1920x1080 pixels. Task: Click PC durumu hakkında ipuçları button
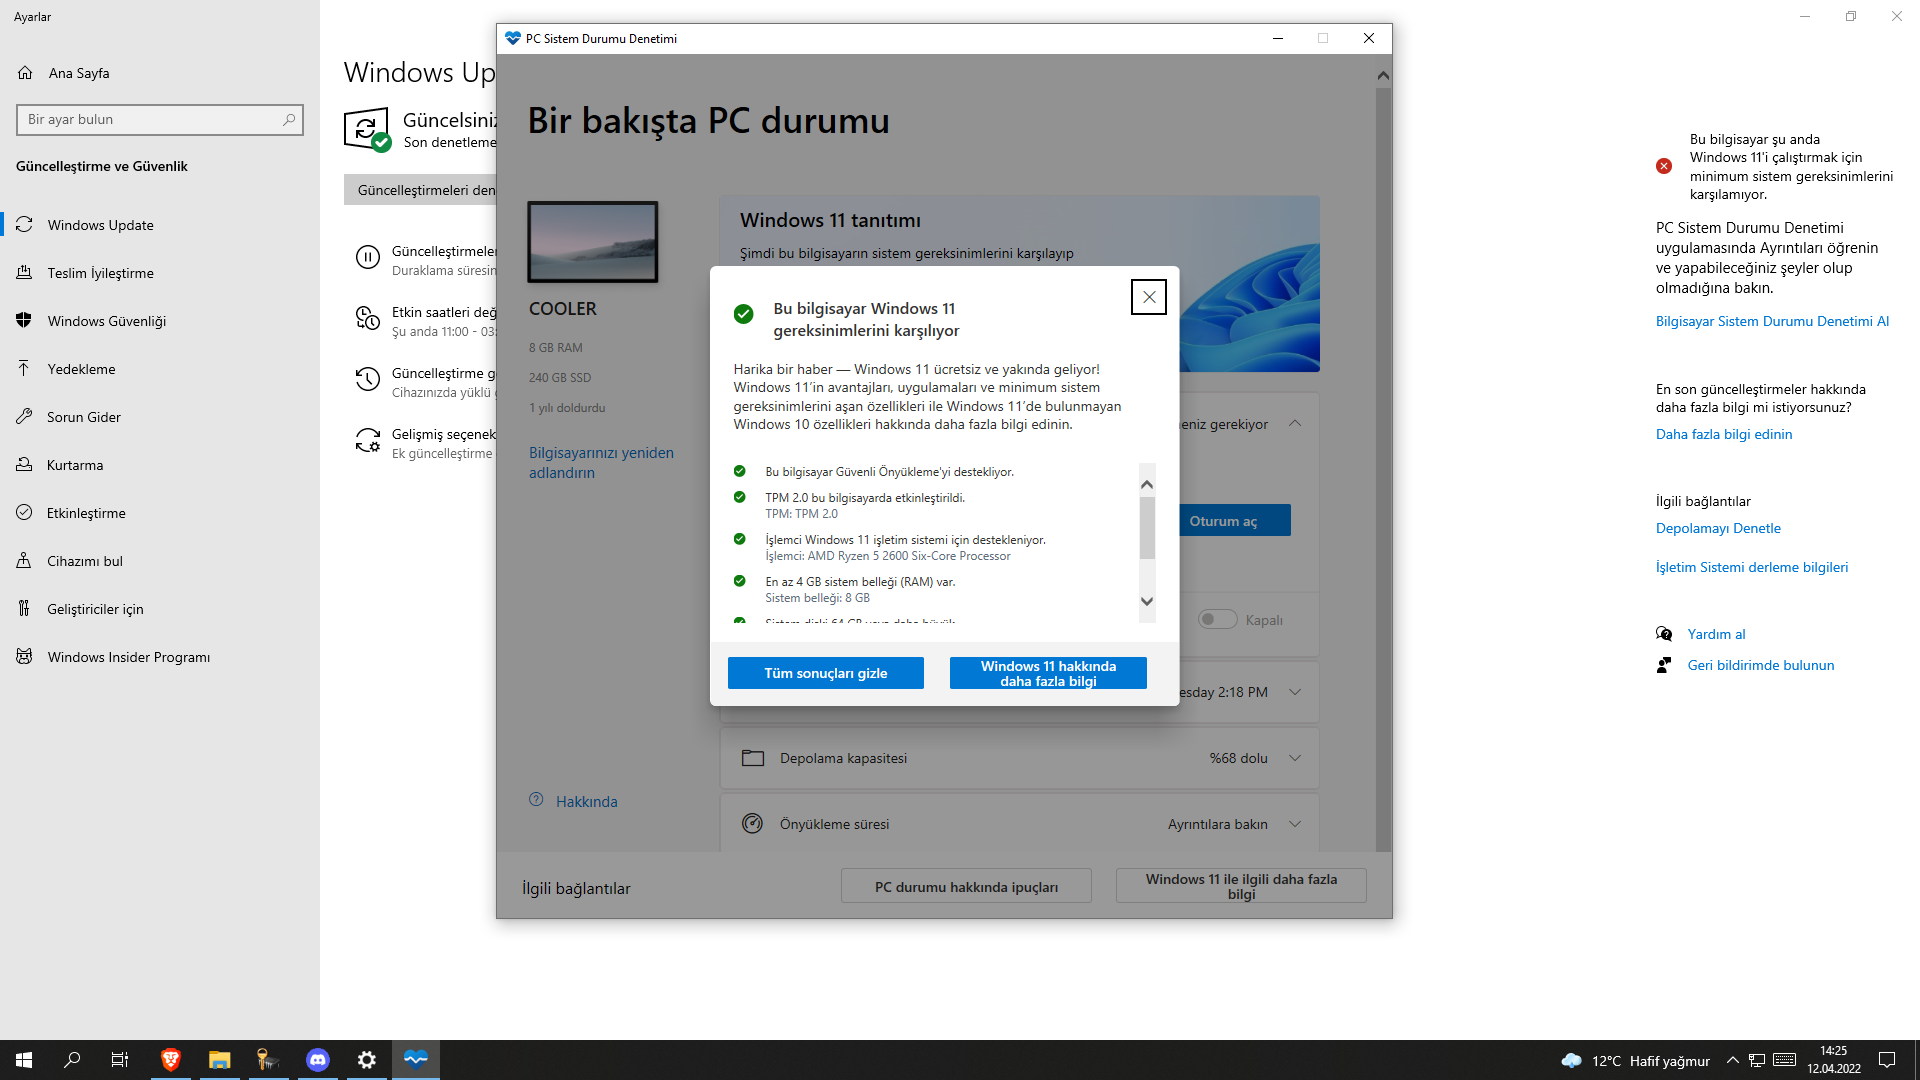(966, 887)
